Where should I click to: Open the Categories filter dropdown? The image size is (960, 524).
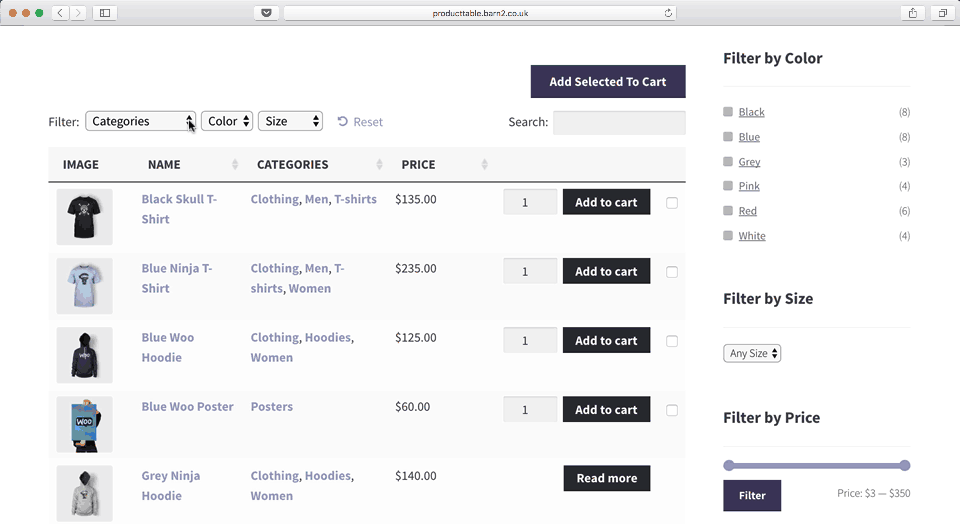tap(141, 121)
